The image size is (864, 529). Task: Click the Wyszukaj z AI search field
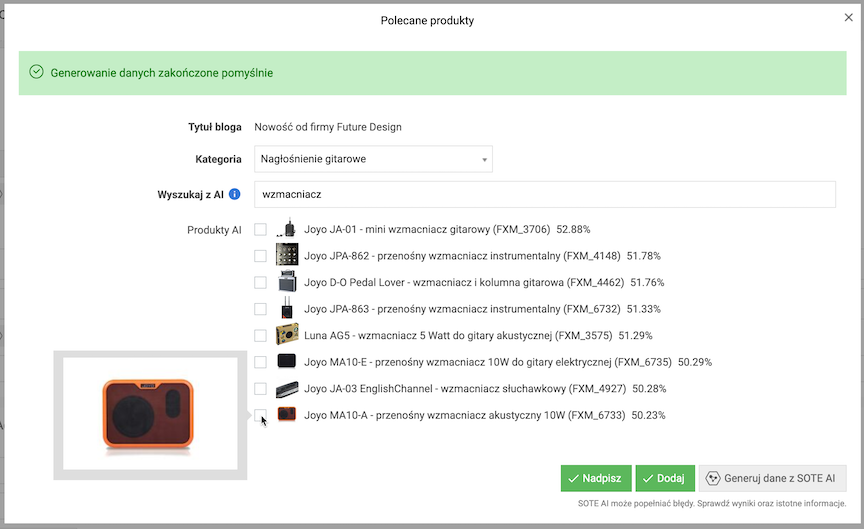(x=544, y=195)
